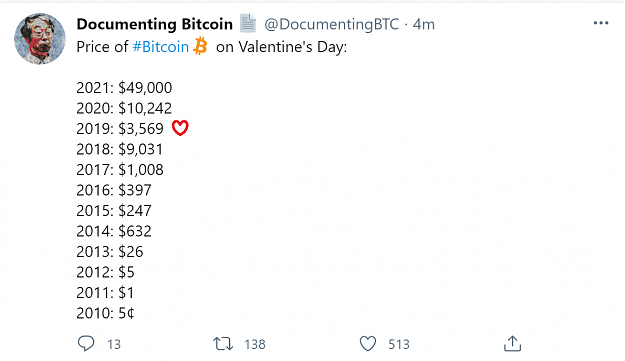
Task: Open the Documenting Bitcoin profile avatar
Action: click(40, 39)
